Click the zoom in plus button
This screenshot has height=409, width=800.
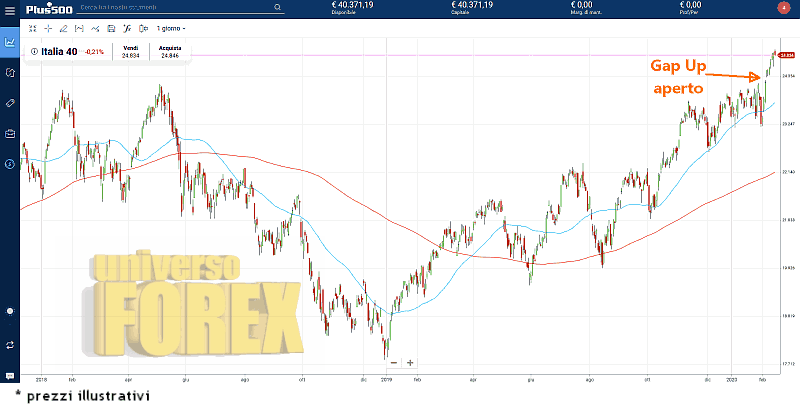[x=410, y=362]
